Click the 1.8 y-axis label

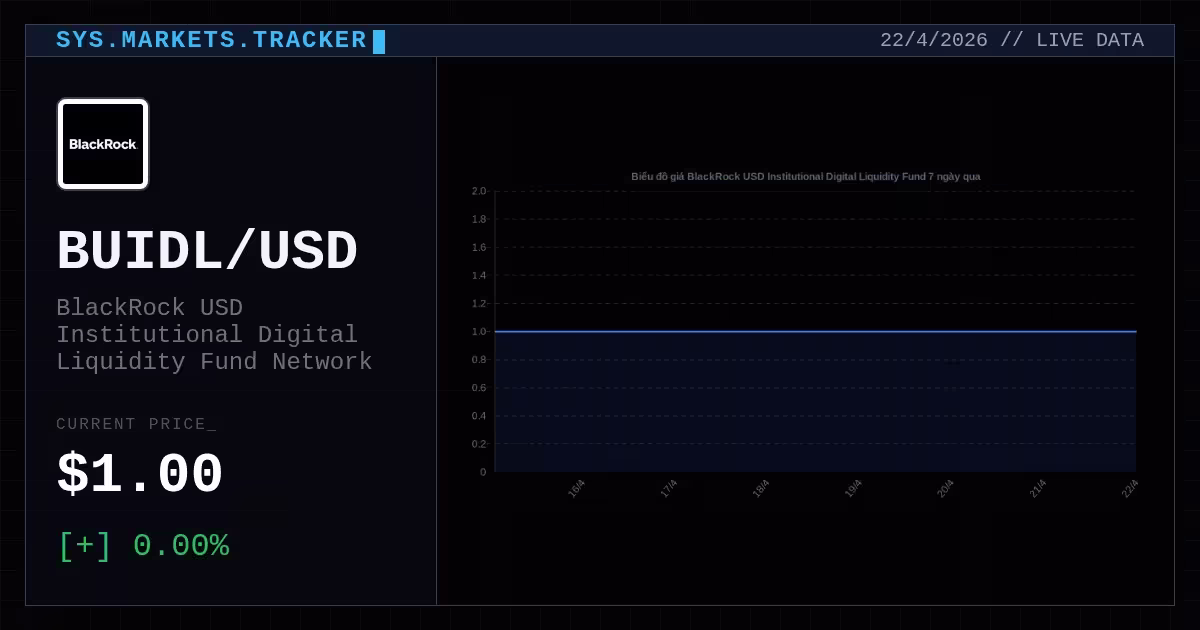pyautogui.click(x=479, y=219)
